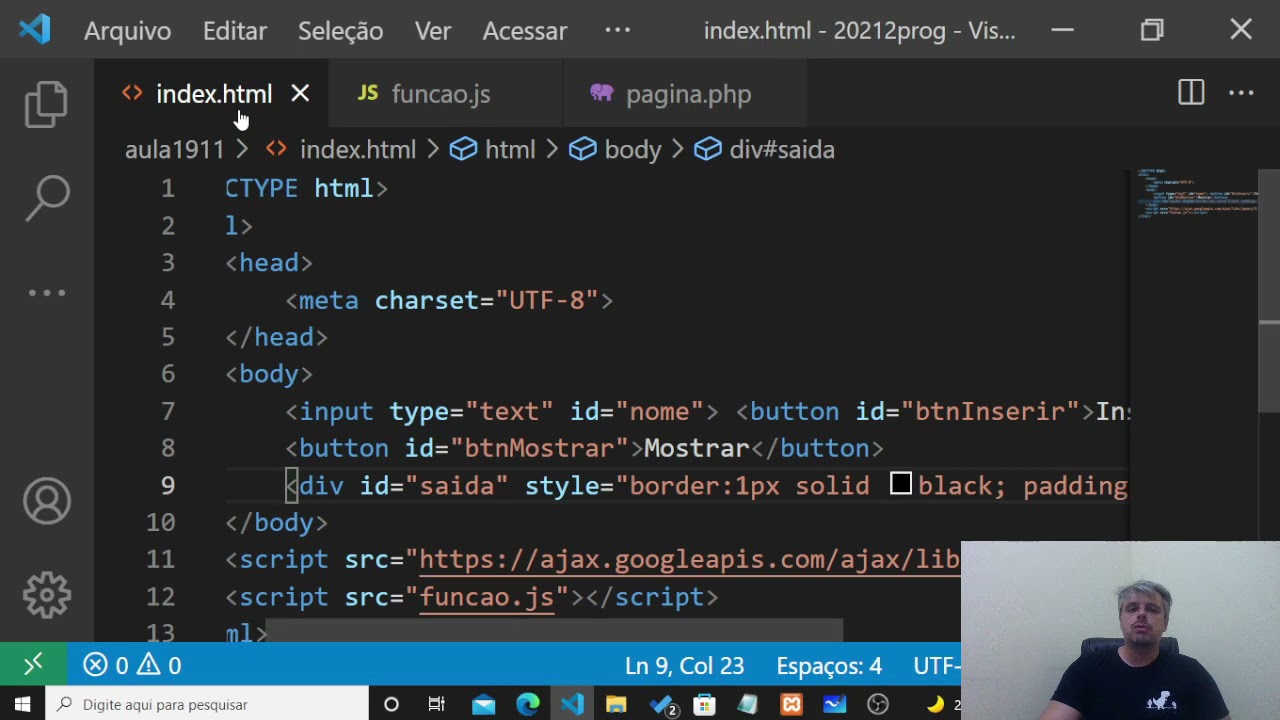Open the Arquivo menu

tap(127, 31)
